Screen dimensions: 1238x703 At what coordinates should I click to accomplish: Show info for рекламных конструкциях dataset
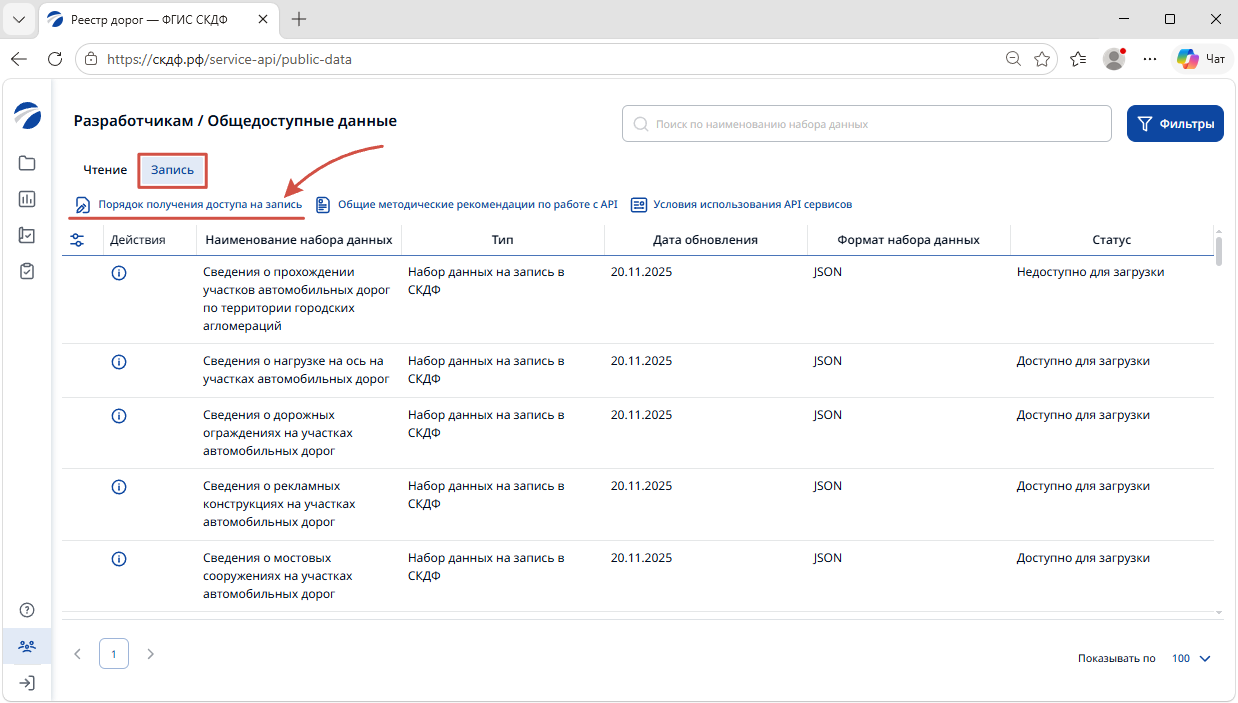pos(119,486)
